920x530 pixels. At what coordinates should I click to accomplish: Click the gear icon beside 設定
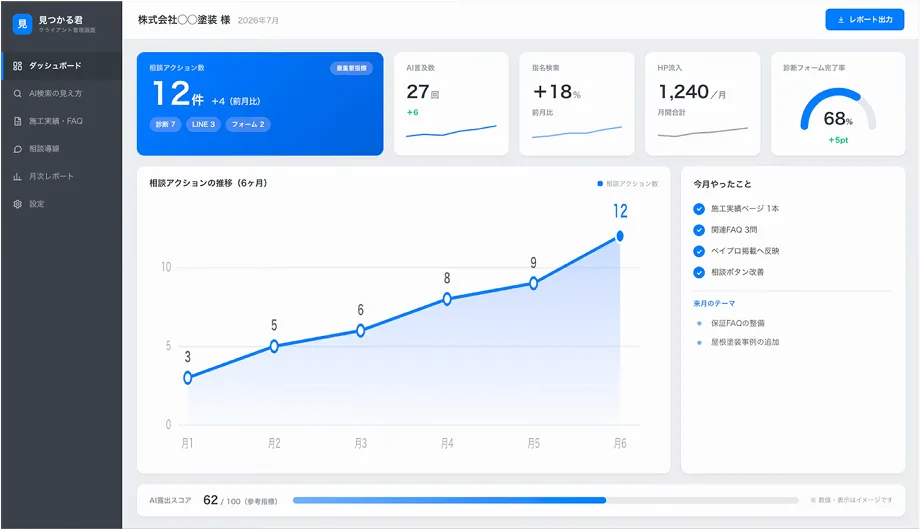(x=18, y=204)
